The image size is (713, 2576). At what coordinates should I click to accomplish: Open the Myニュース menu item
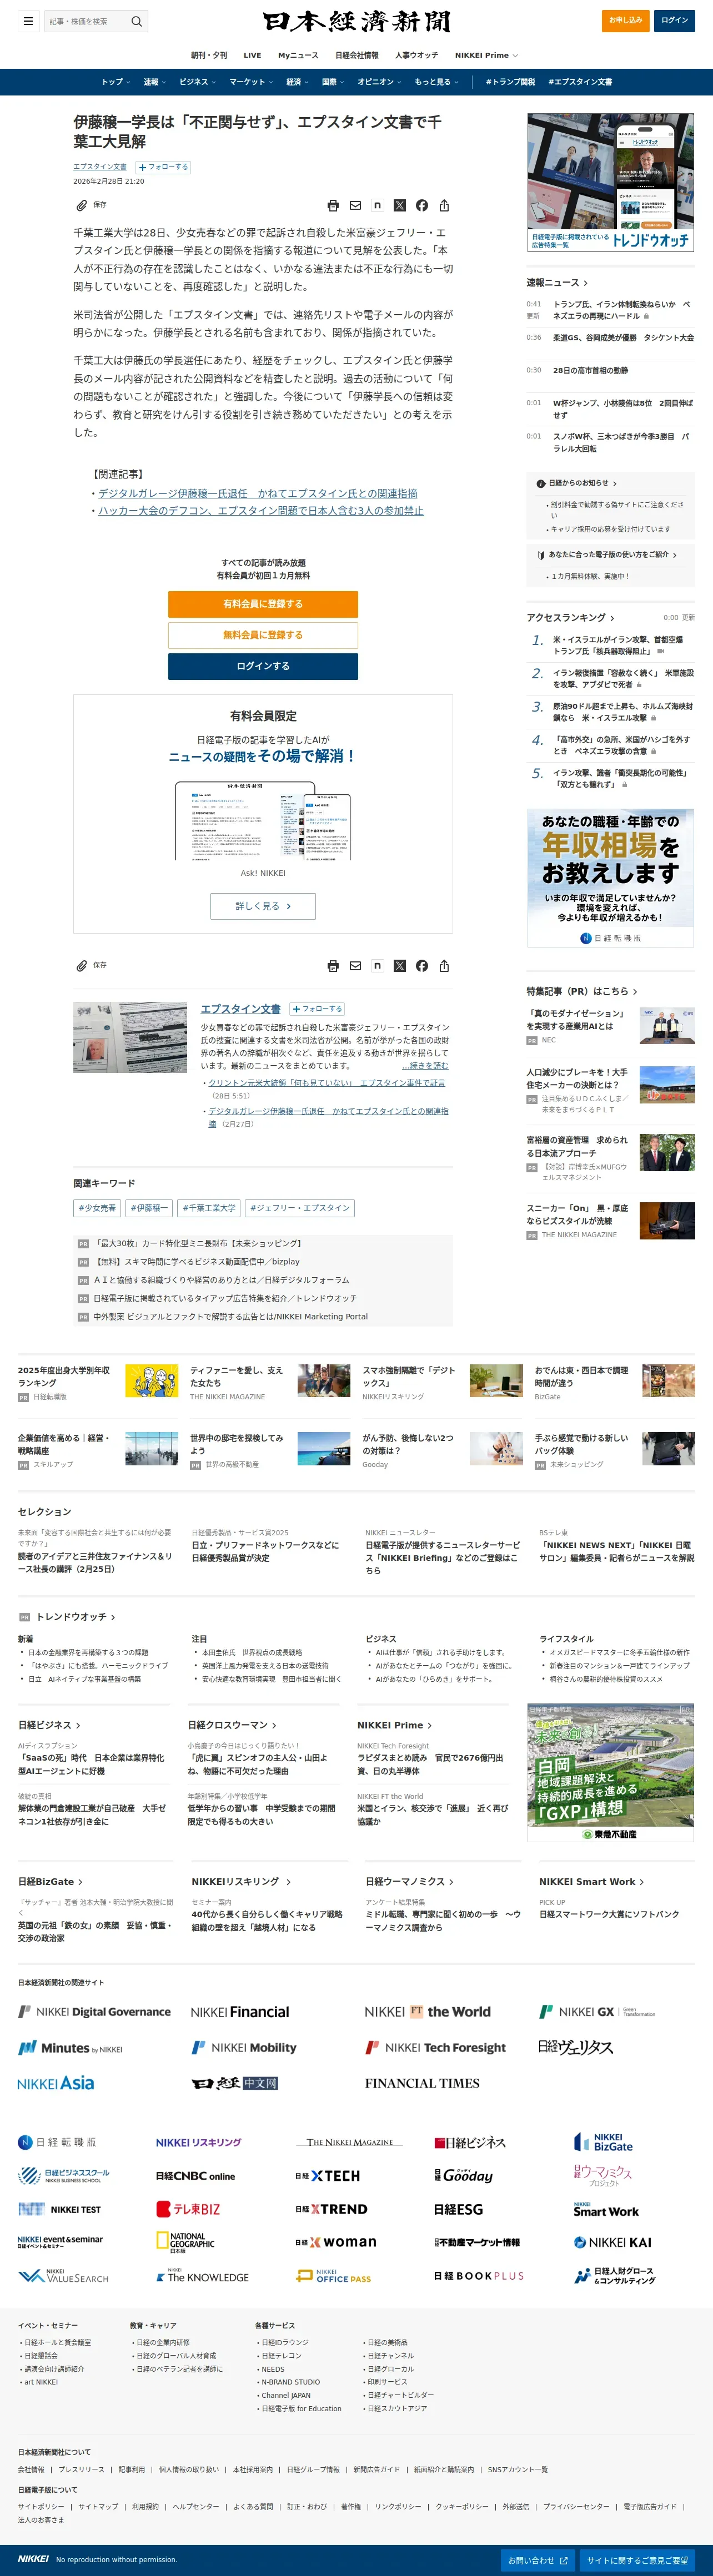pyautogui.click(x=298, y=55)
